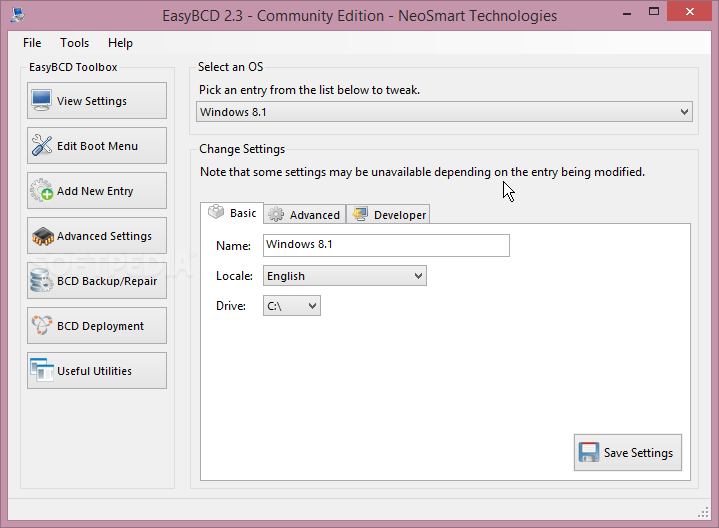Maximize the EasyBCD window
Screen dimensions: 719x528
click(x=654, y=11)
